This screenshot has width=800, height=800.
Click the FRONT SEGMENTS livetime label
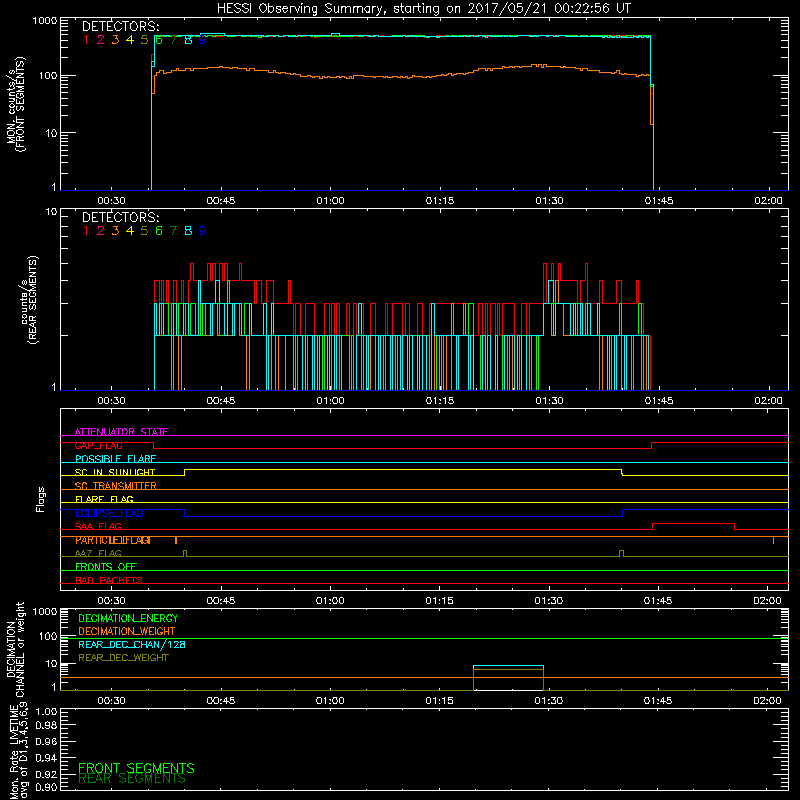tap(136, 768)
